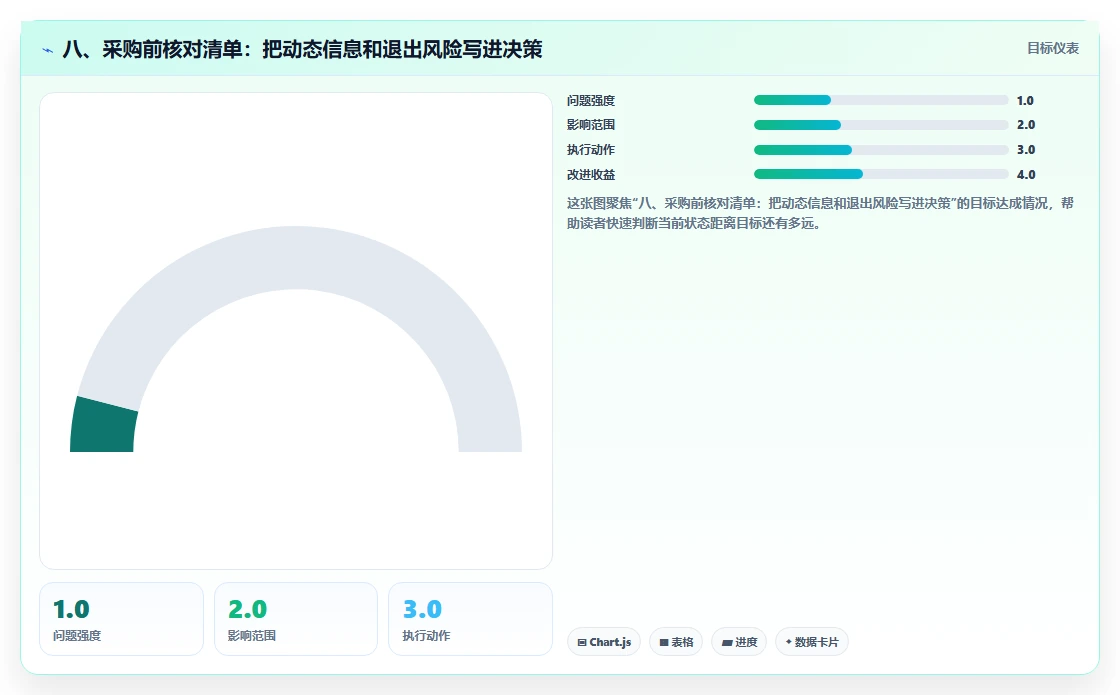Click the value 3.0 next to 执行动作 bar
This screenshot has height=695, width=1120.
point(1026,150)
